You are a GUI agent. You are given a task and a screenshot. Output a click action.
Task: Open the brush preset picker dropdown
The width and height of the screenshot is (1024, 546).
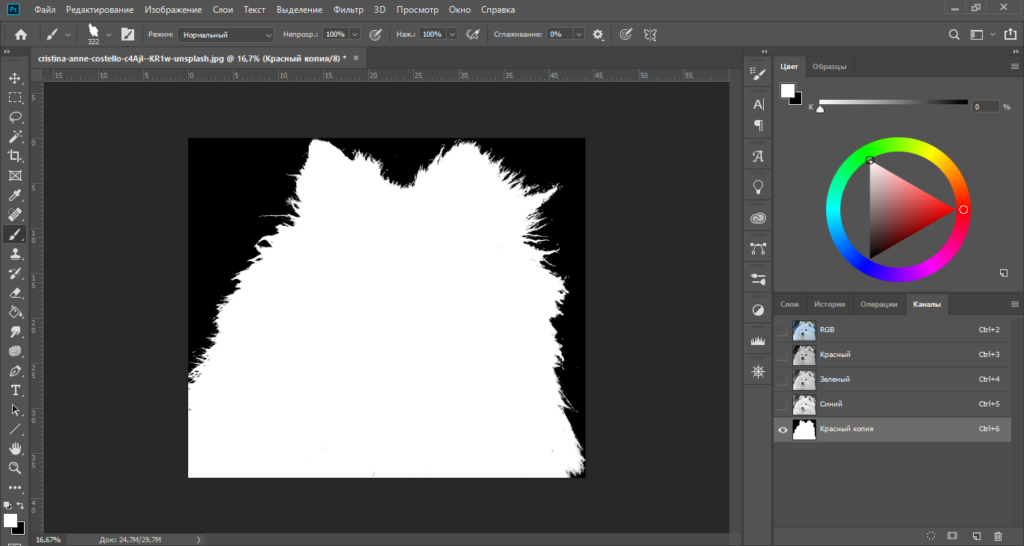tap(108, 34)
